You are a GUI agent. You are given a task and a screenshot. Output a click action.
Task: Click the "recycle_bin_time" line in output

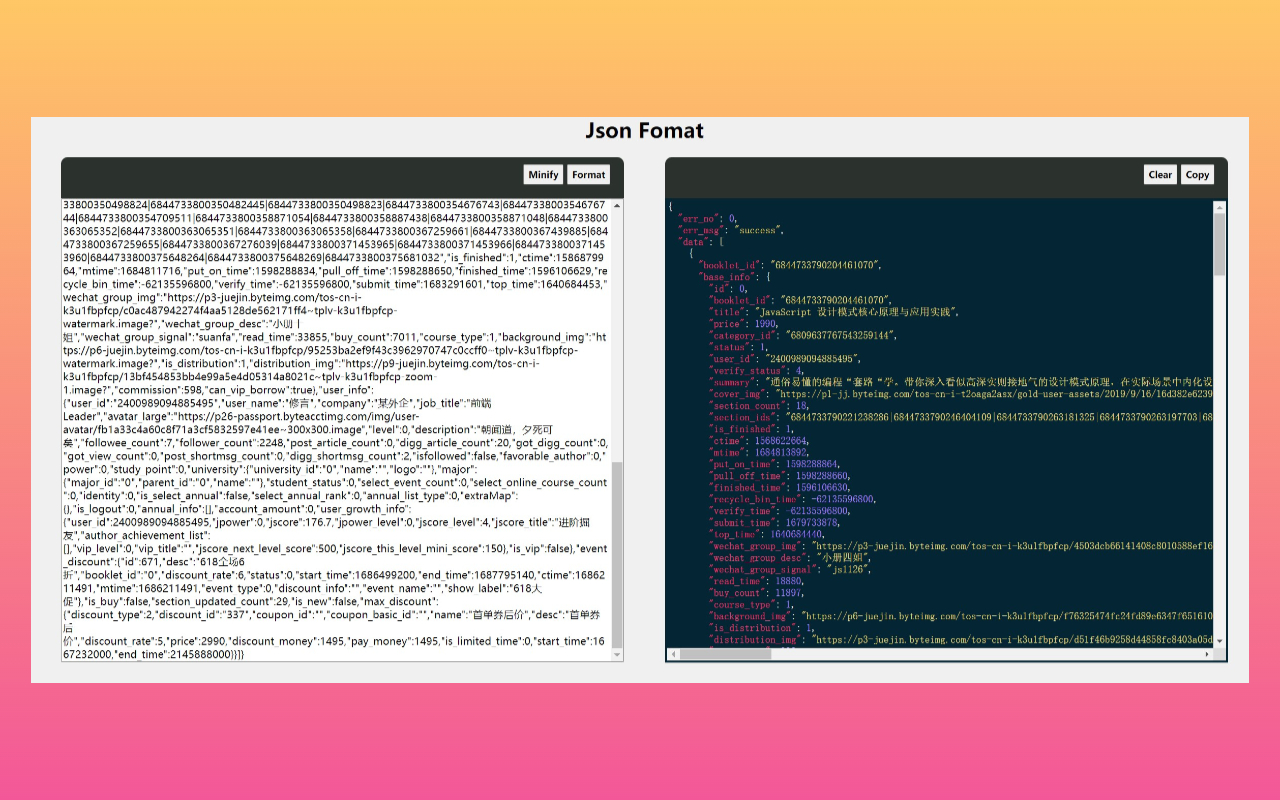tap(793, 499)
